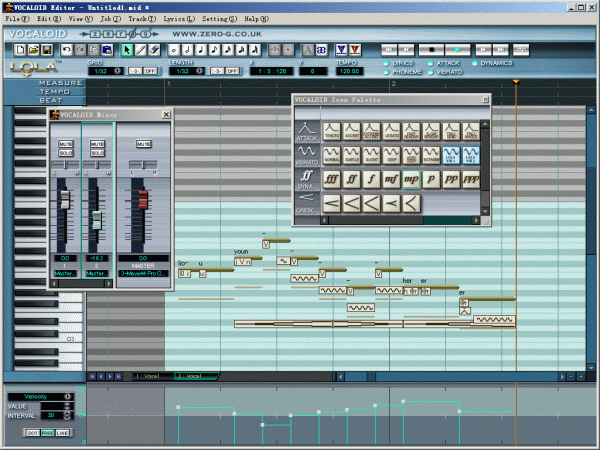This screenshot has width=600, height=450.
Task: Click the æ phoneme icon in the toolbar
Action: point(321,50)
